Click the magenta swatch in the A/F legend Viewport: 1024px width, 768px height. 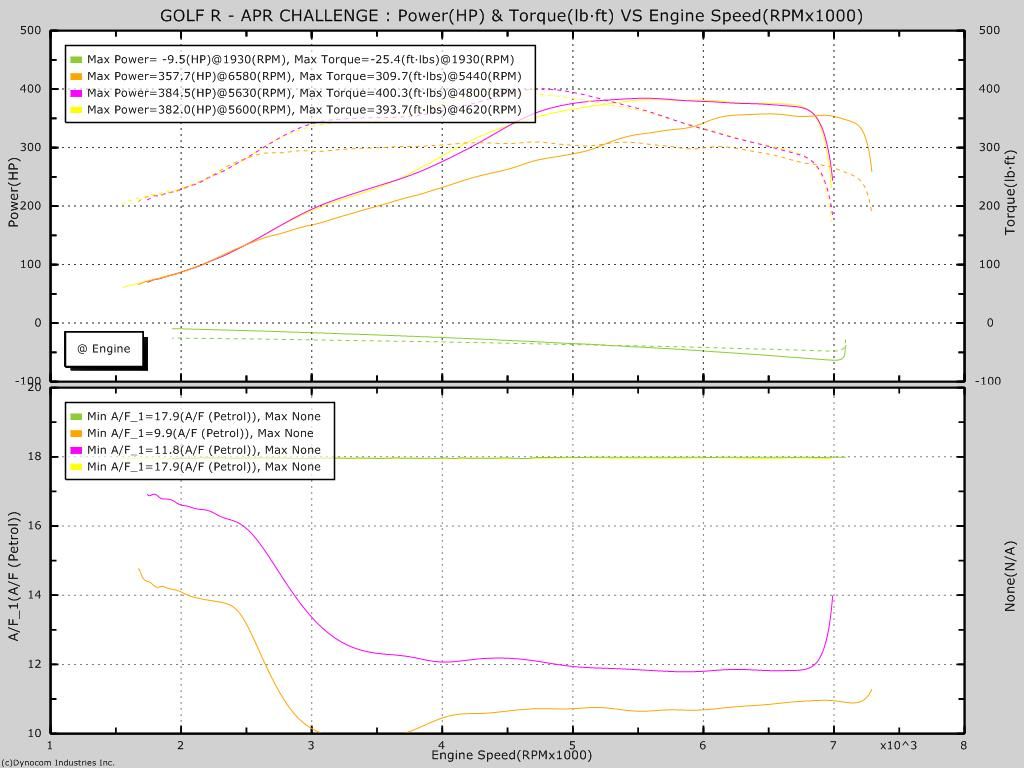[x=76, y=450]
